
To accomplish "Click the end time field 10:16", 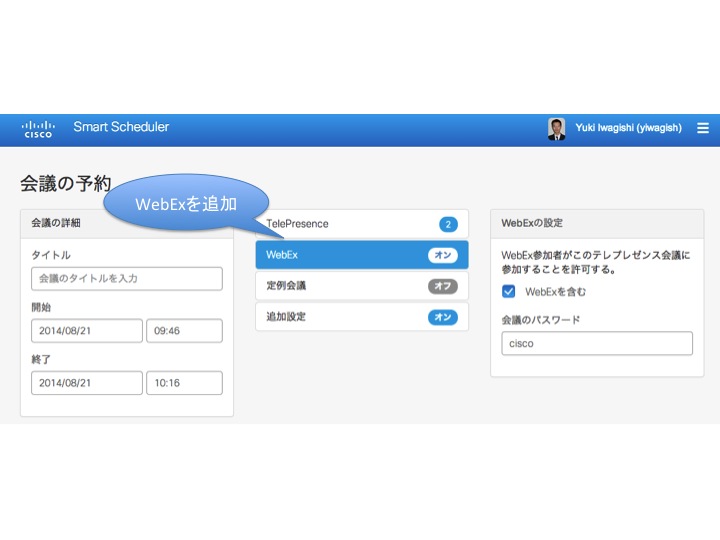I will click(x=184, y=383).
